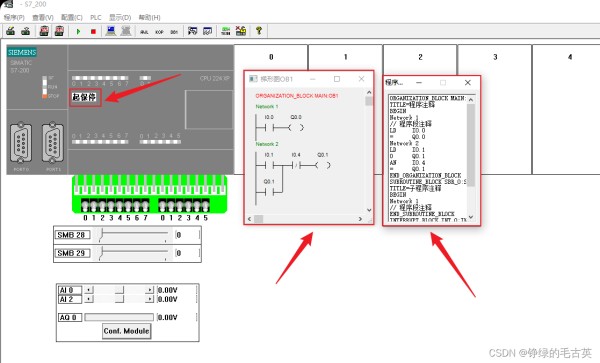This screenshot has height=363, width=600.
Task: Click scroll-down arrow in program text window
Action: tap(471, 217)
